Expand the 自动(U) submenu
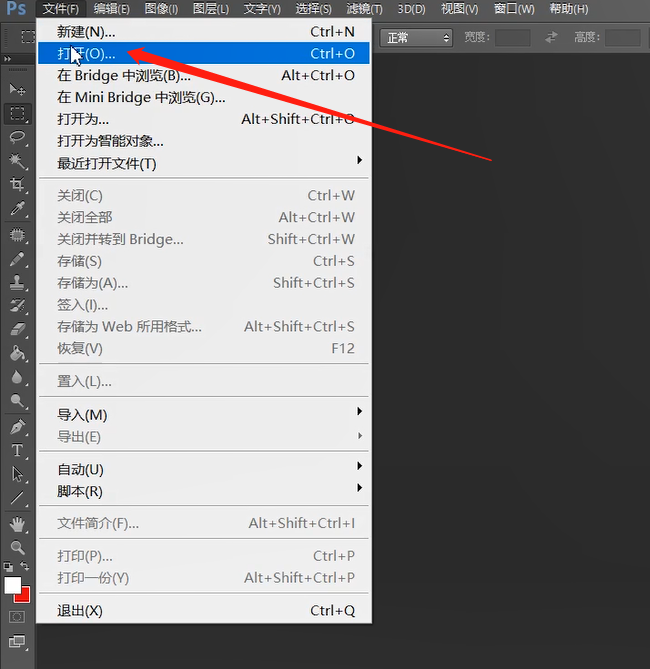This screenshot has width=650, height=669. point(204,469)
